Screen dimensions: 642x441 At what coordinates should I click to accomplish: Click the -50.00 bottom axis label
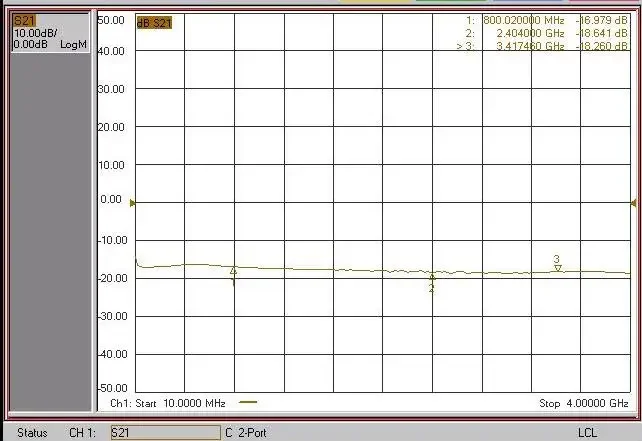(113, 388)
